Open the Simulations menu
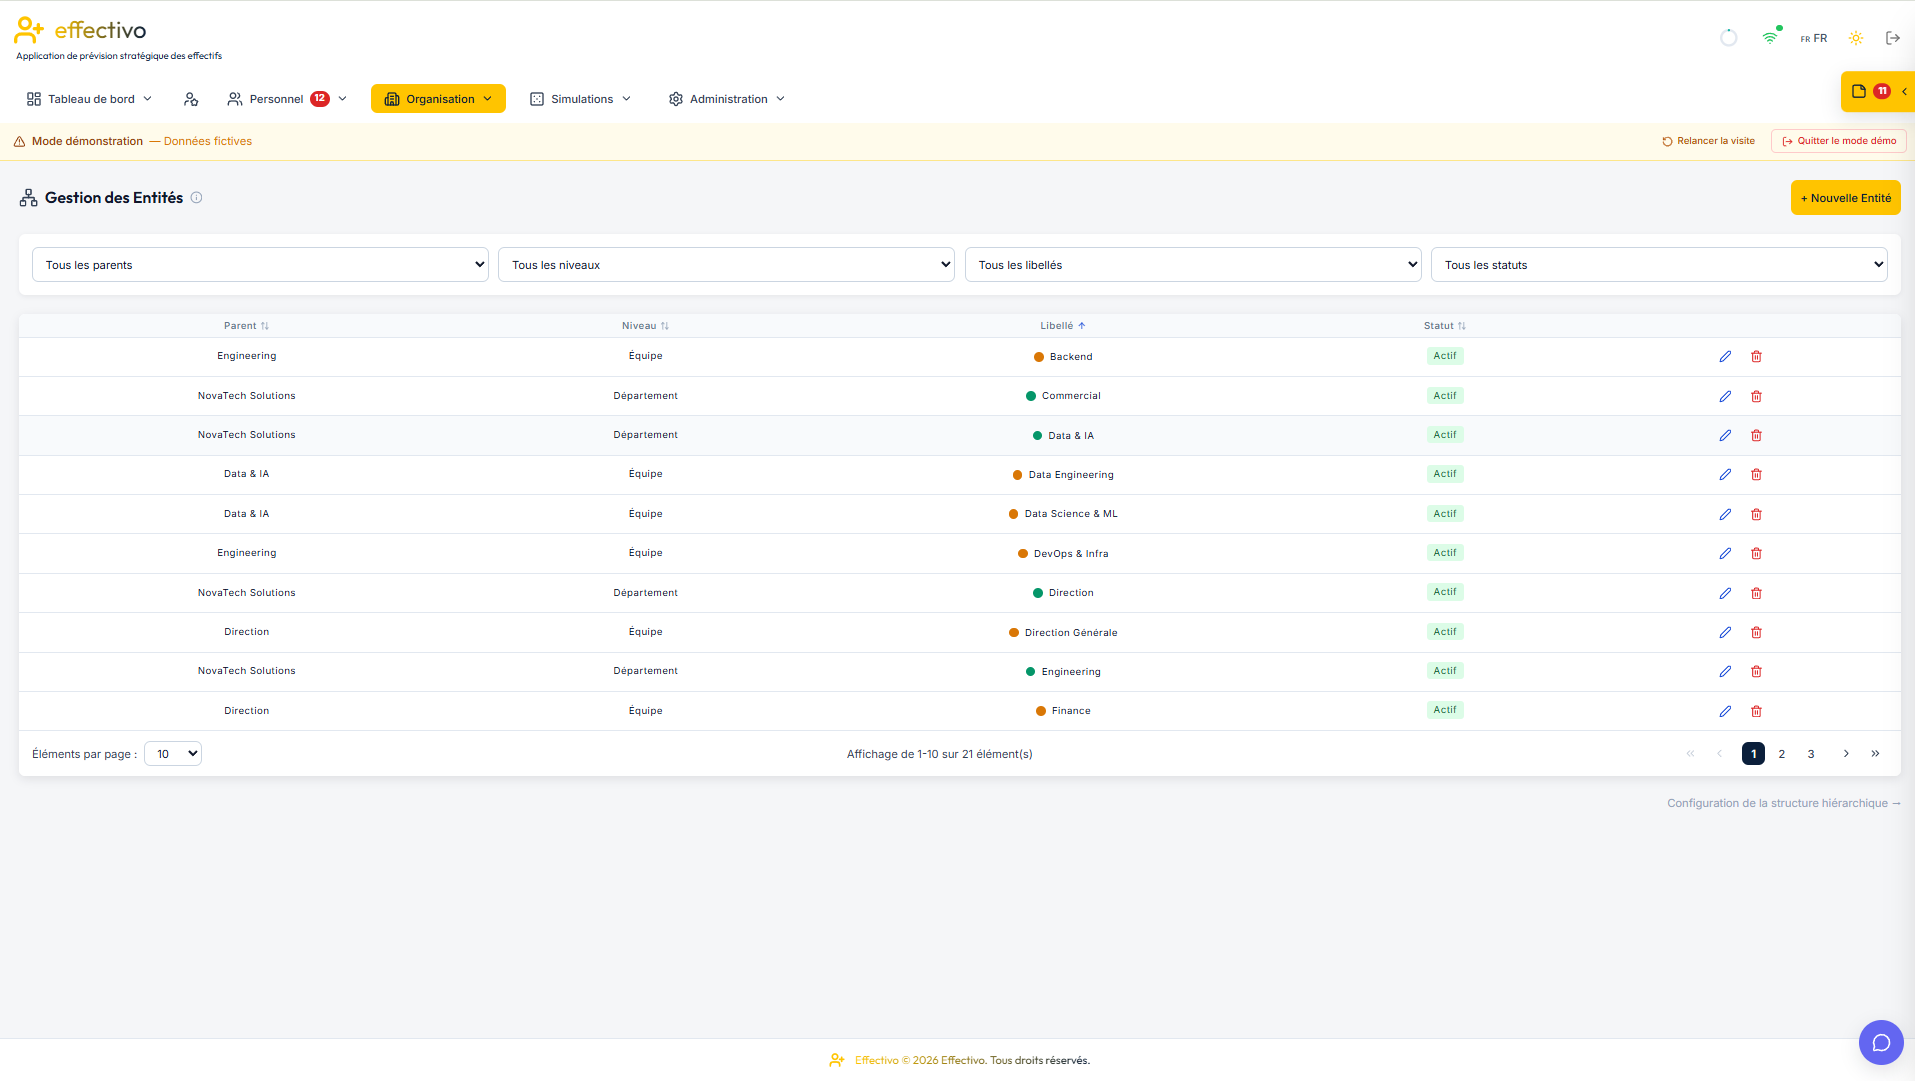This screenshot has width=1915, height=1081. [581, 99]
